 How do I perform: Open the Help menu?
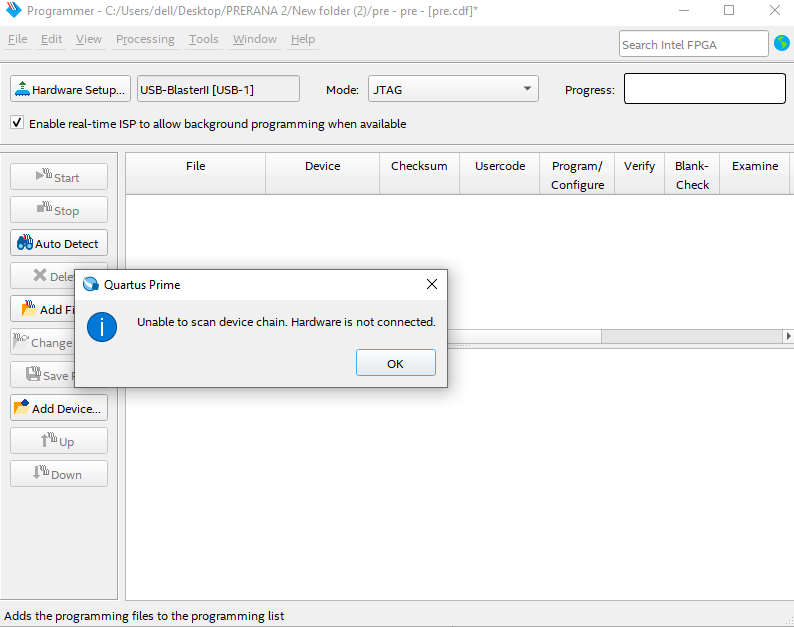pos(303,39)
